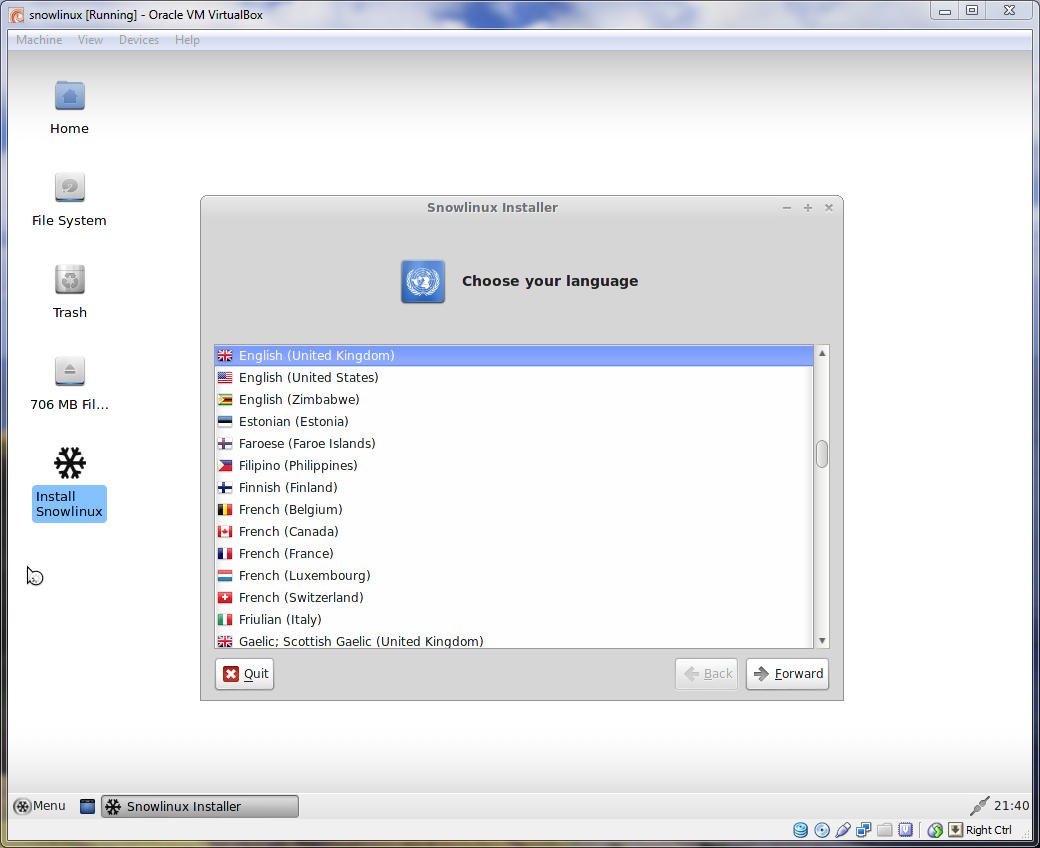Open the View menu
The width and height of the screenshot is (1040, 848).
[x=90, y=40]
